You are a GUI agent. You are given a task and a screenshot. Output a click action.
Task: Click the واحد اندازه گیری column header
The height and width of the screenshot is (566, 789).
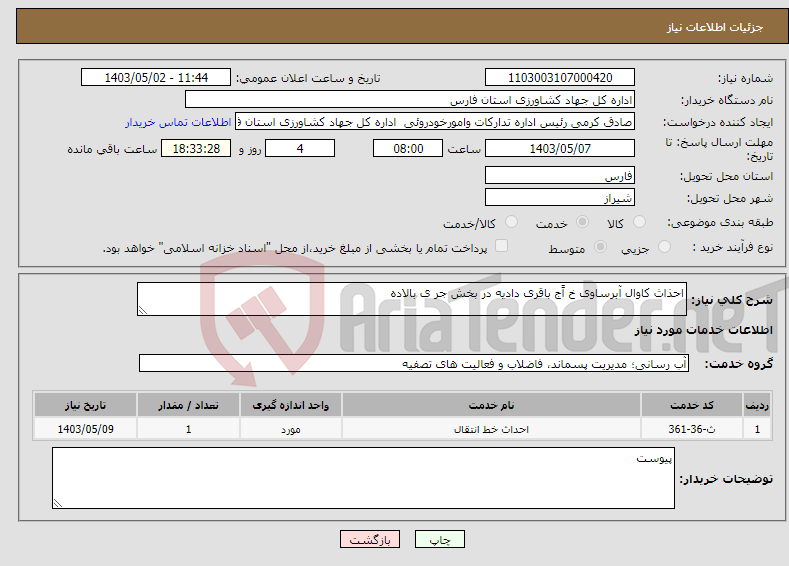pyautogui.click(x=290, y=405)
